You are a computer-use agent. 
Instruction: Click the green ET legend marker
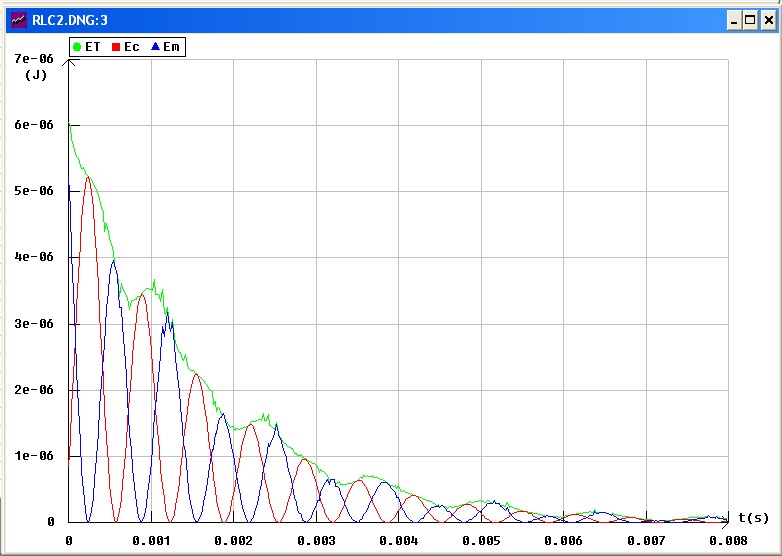click(x=77, y=47)
